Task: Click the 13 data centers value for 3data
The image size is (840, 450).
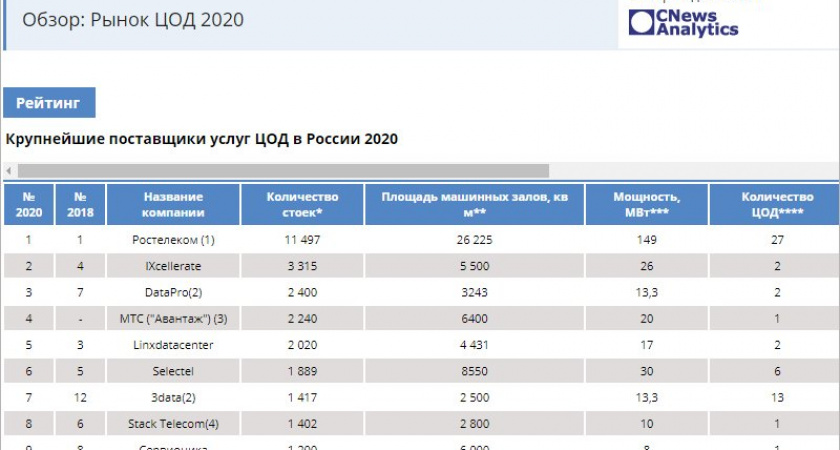Action: click(777, 398)
